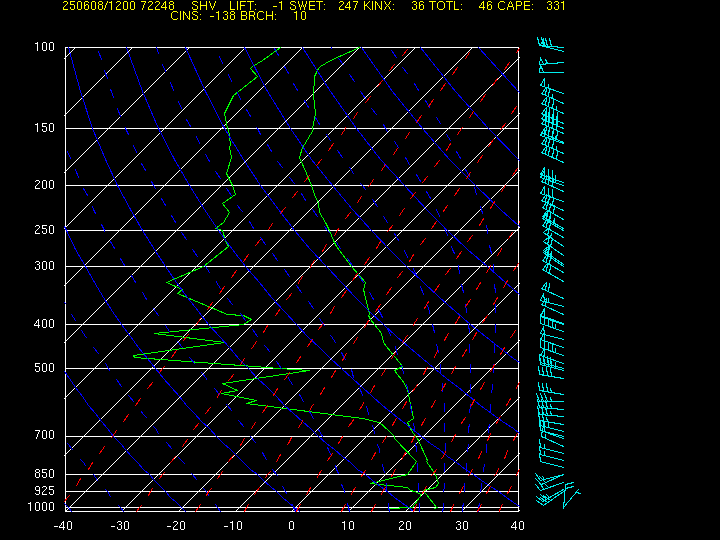
Task: Click the LIFT index value -1
Action: [x=278, y=6]
